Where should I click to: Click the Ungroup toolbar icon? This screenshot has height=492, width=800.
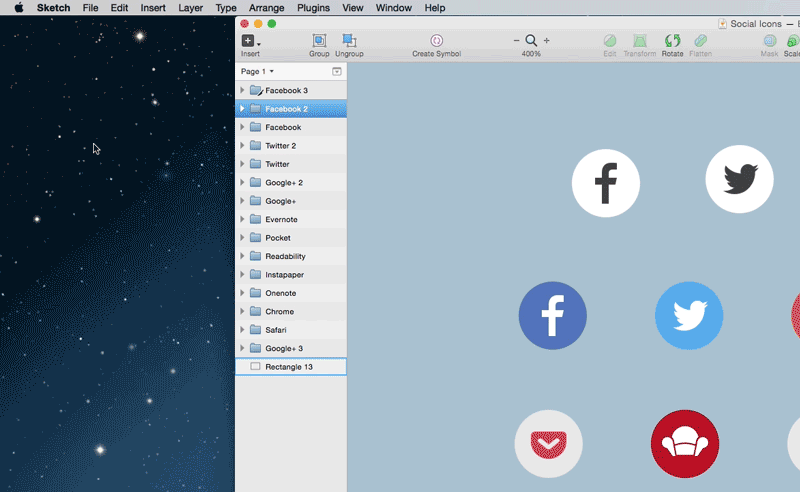tap(349, 40)
